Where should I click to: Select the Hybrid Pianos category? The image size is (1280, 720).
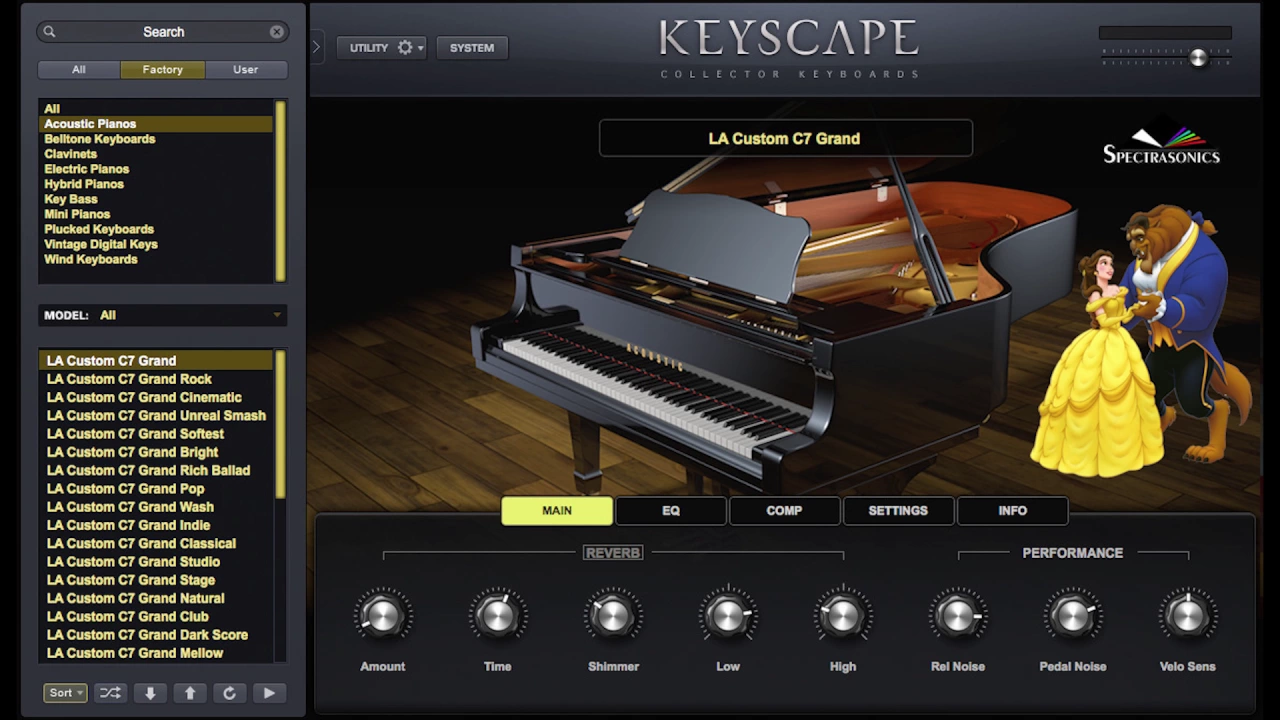tap(155, 184)
